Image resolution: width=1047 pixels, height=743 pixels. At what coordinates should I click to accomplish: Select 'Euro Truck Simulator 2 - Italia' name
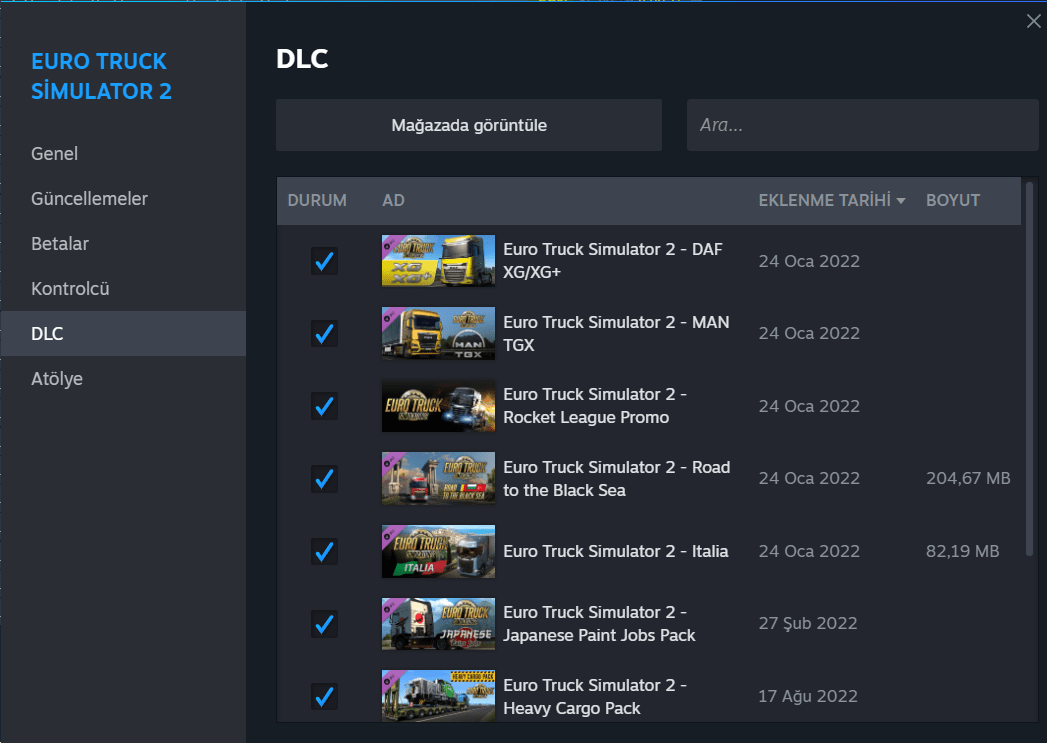point(615,551)
